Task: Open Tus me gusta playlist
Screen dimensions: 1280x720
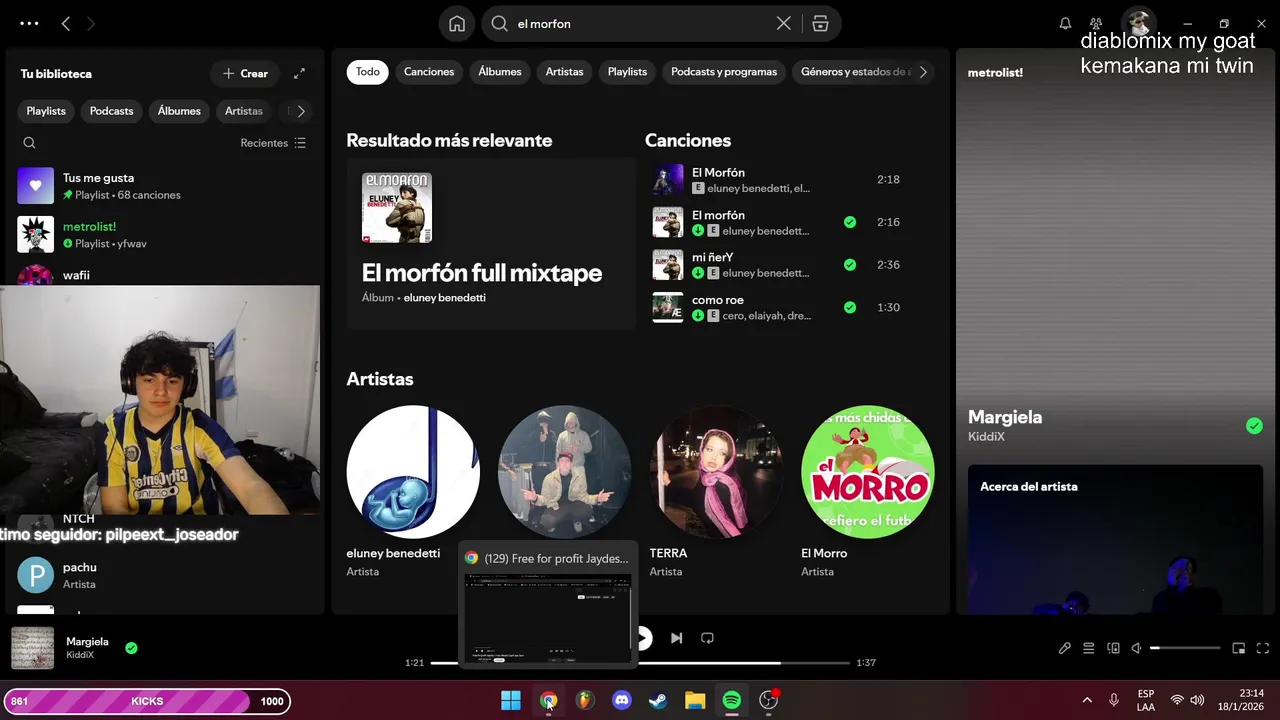Action: coord(165,186)
